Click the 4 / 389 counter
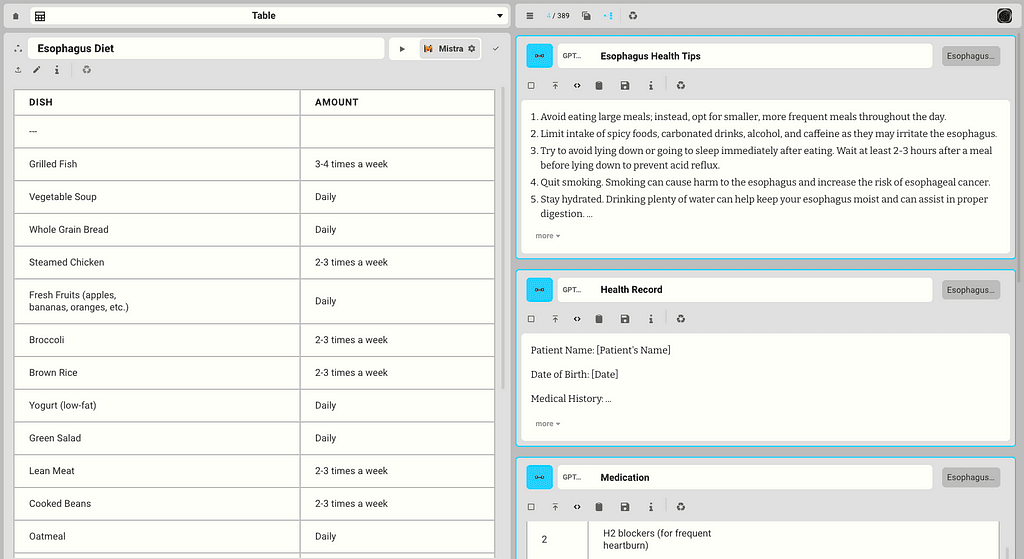 [x=558, y=16]
